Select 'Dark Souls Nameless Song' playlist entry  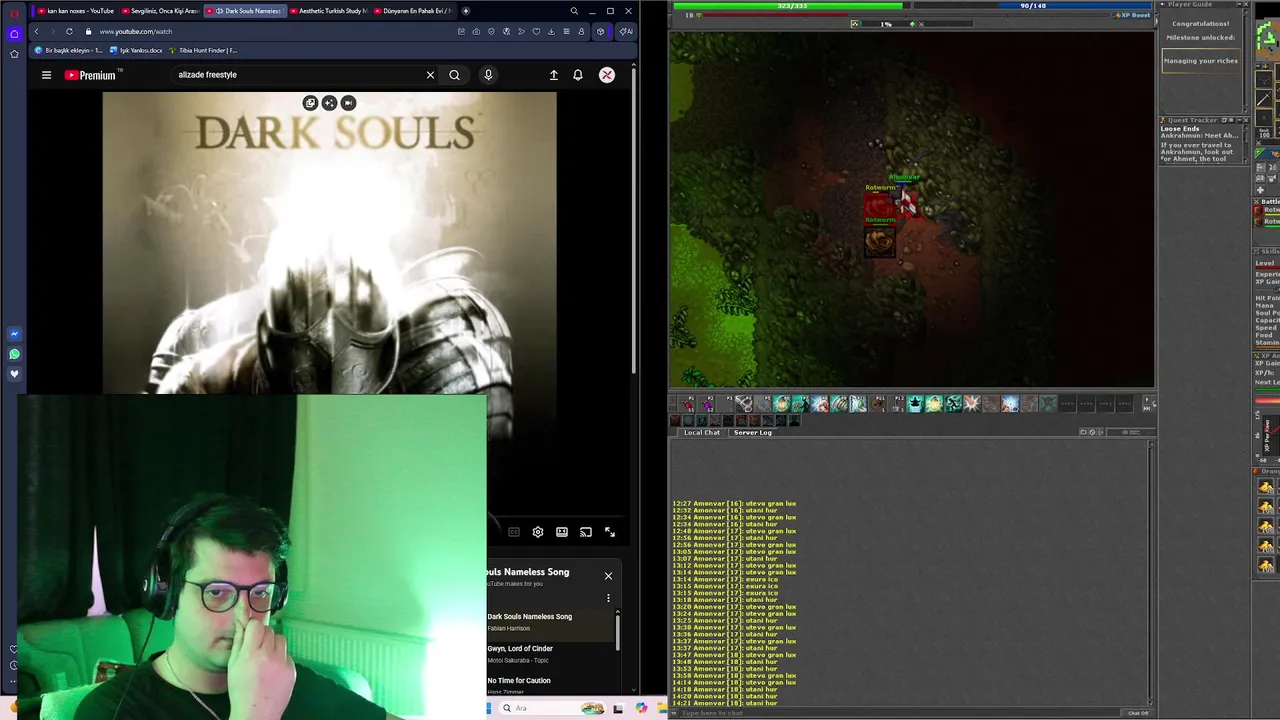pos(550,622)
